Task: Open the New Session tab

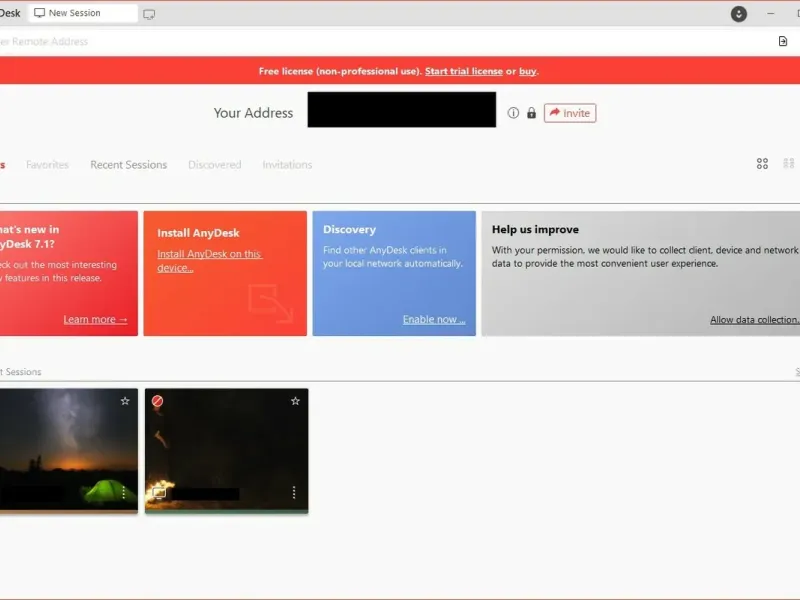Action: (83, 13)
